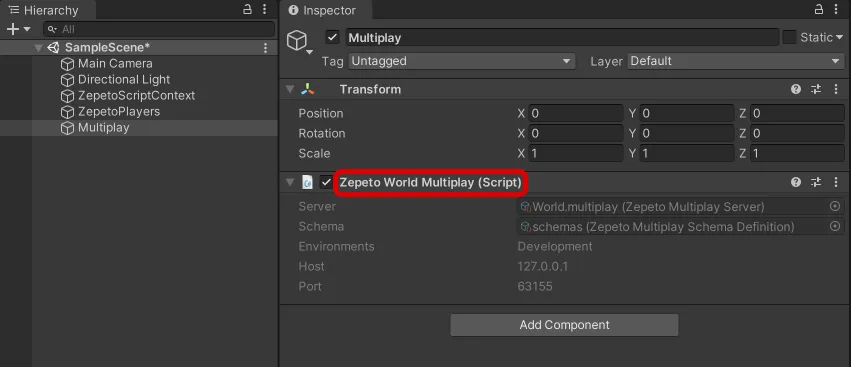Open Transform component preset settings icon
Screen dimensions: 851x367
tap(816, 90)
